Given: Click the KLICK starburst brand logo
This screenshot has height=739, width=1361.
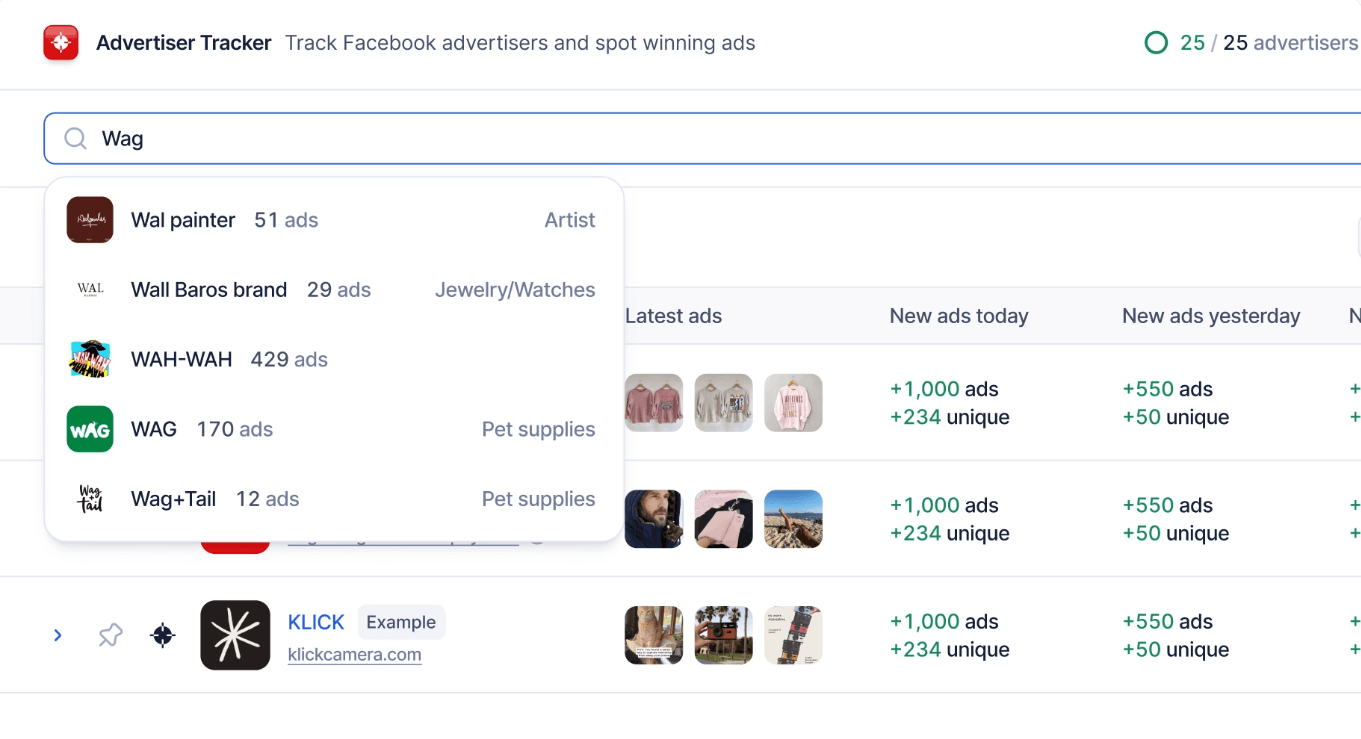Looking at the screenshot, I should (x=235, y=635).
